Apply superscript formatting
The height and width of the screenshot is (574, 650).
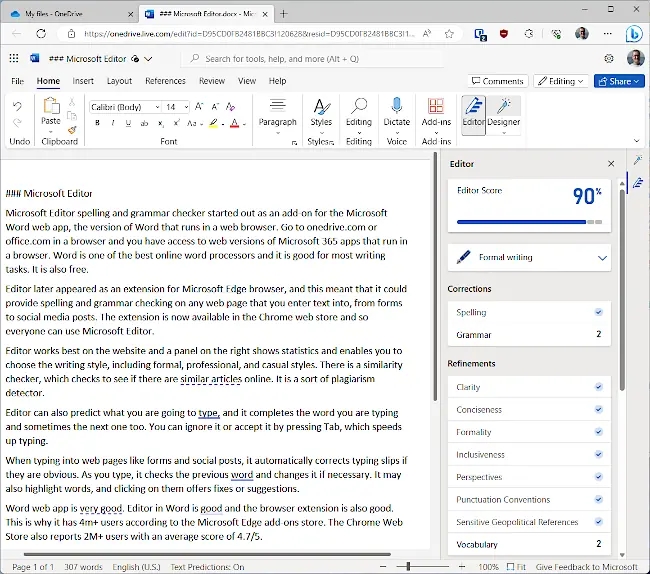177,123
